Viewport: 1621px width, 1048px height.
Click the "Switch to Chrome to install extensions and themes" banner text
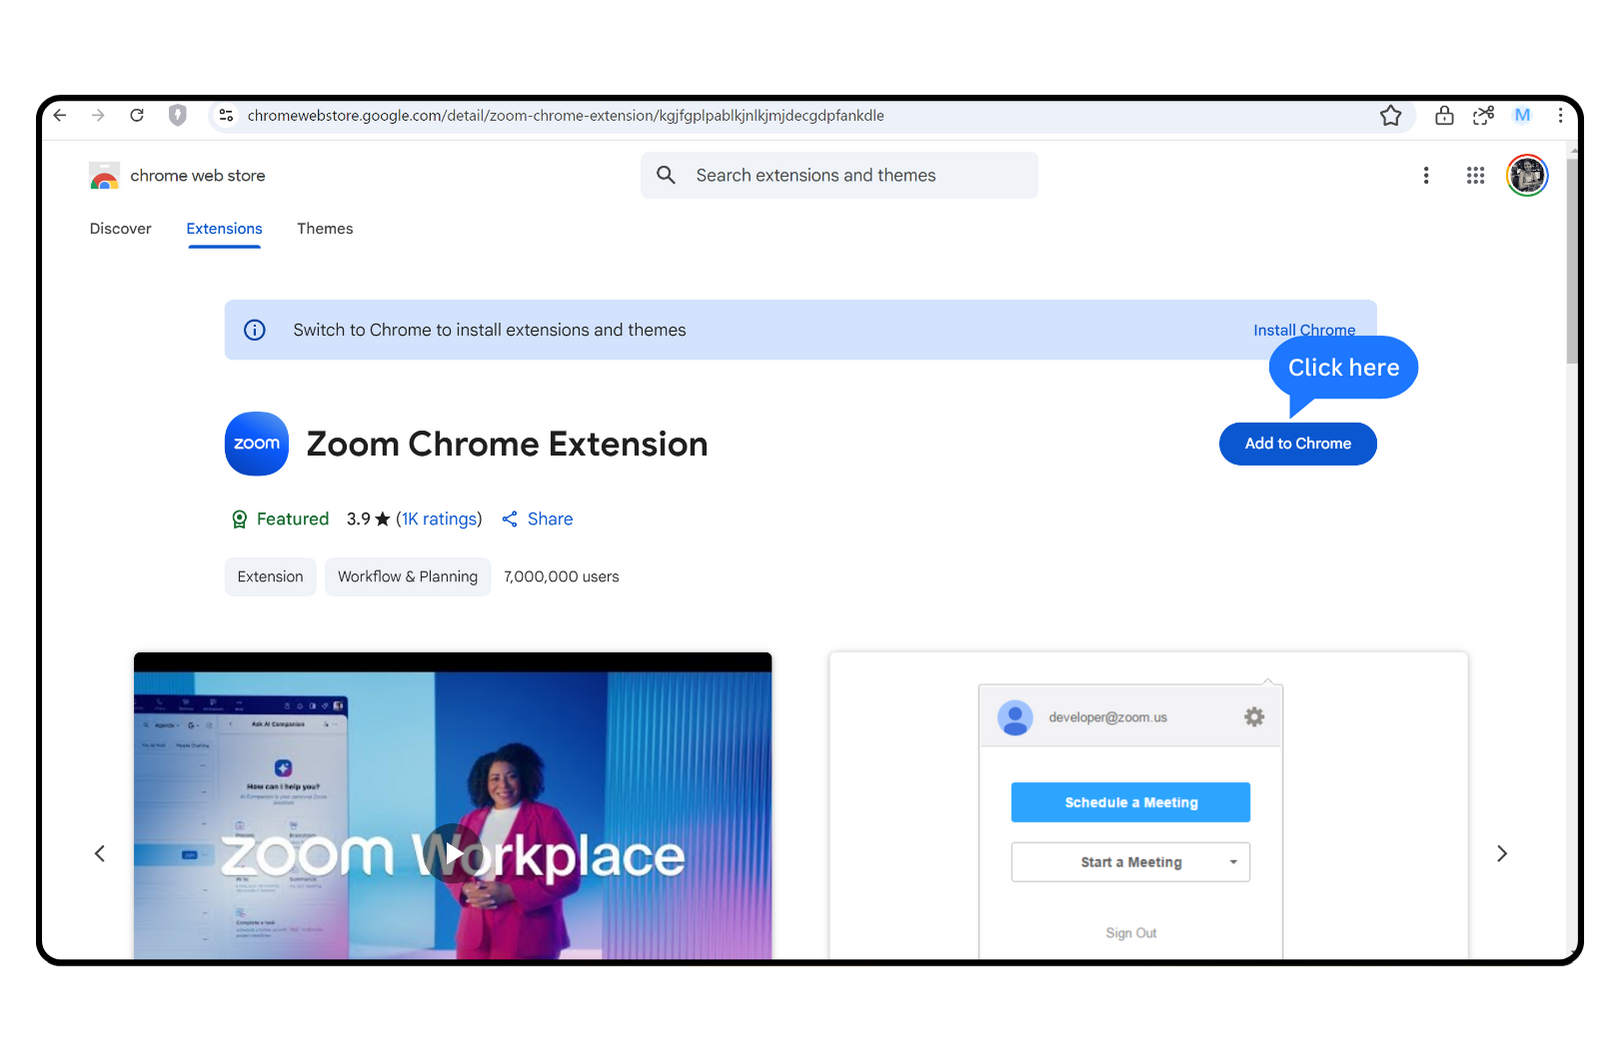click(489, 330)
